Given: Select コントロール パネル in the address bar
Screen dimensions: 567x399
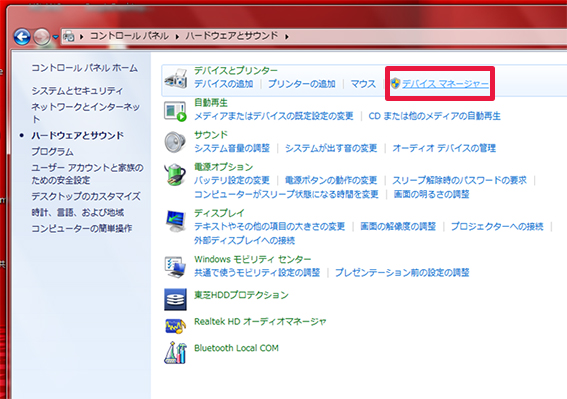Looking at the screenshot, I should point(129,36).
